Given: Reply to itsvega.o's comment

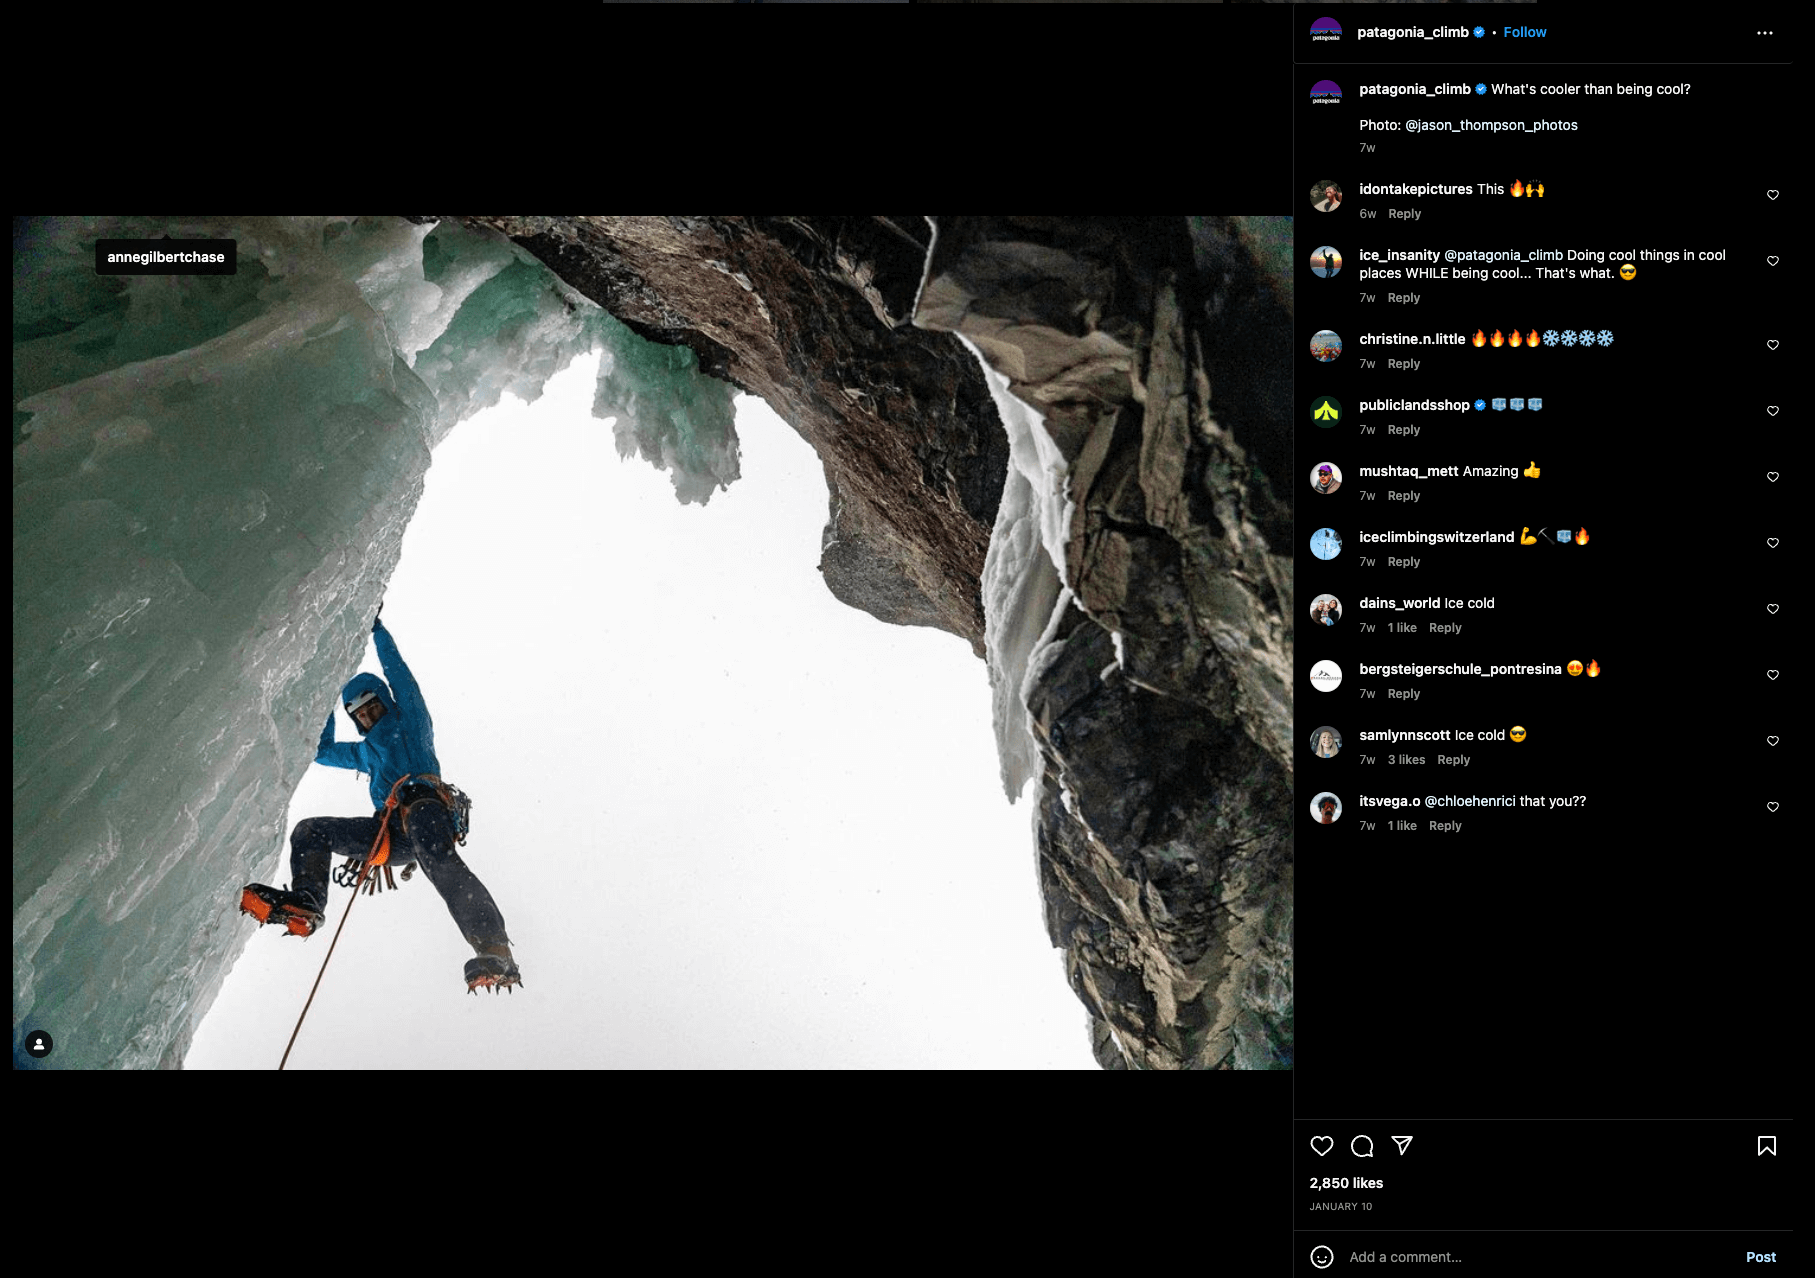Looking at the screenshot, I should 1445,826.
